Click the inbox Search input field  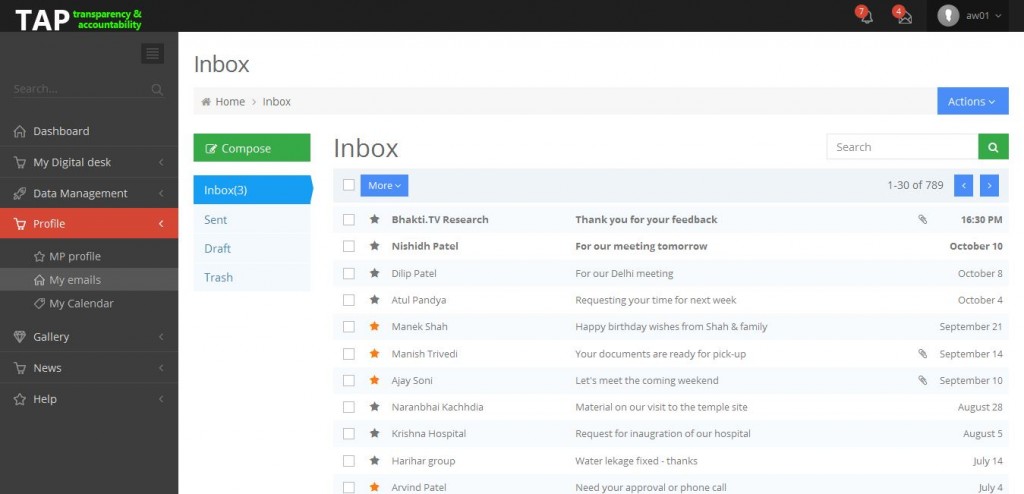coord(903,147)
